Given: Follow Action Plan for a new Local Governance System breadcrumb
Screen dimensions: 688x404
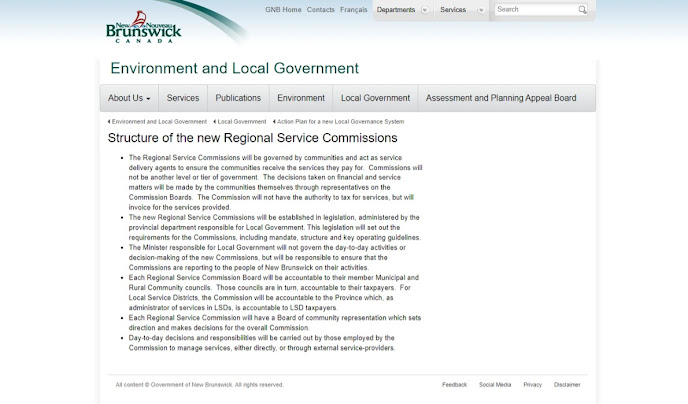Looking at the screenshot, I should coord(339,122).
